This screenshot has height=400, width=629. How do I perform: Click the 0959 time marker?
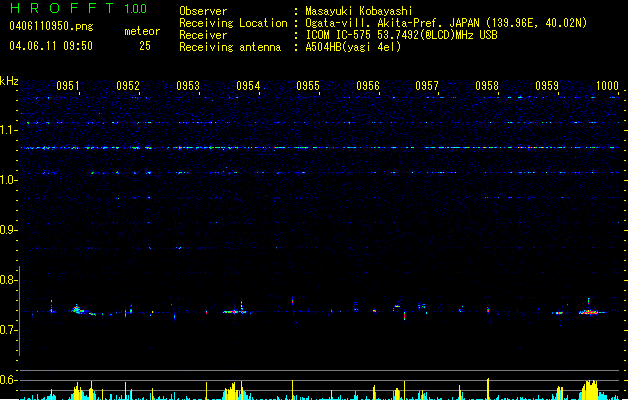click(547, 86)
